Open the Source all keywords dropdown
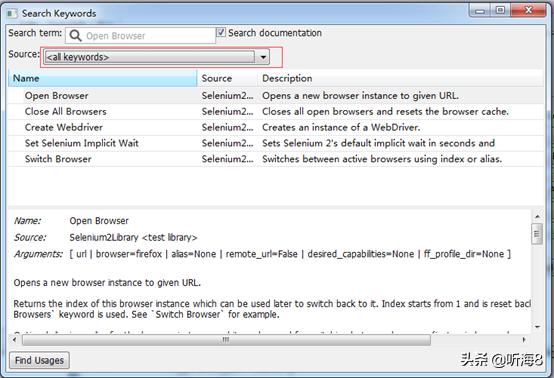This screenshot has height=378, width=554. (x=157, y=57)
